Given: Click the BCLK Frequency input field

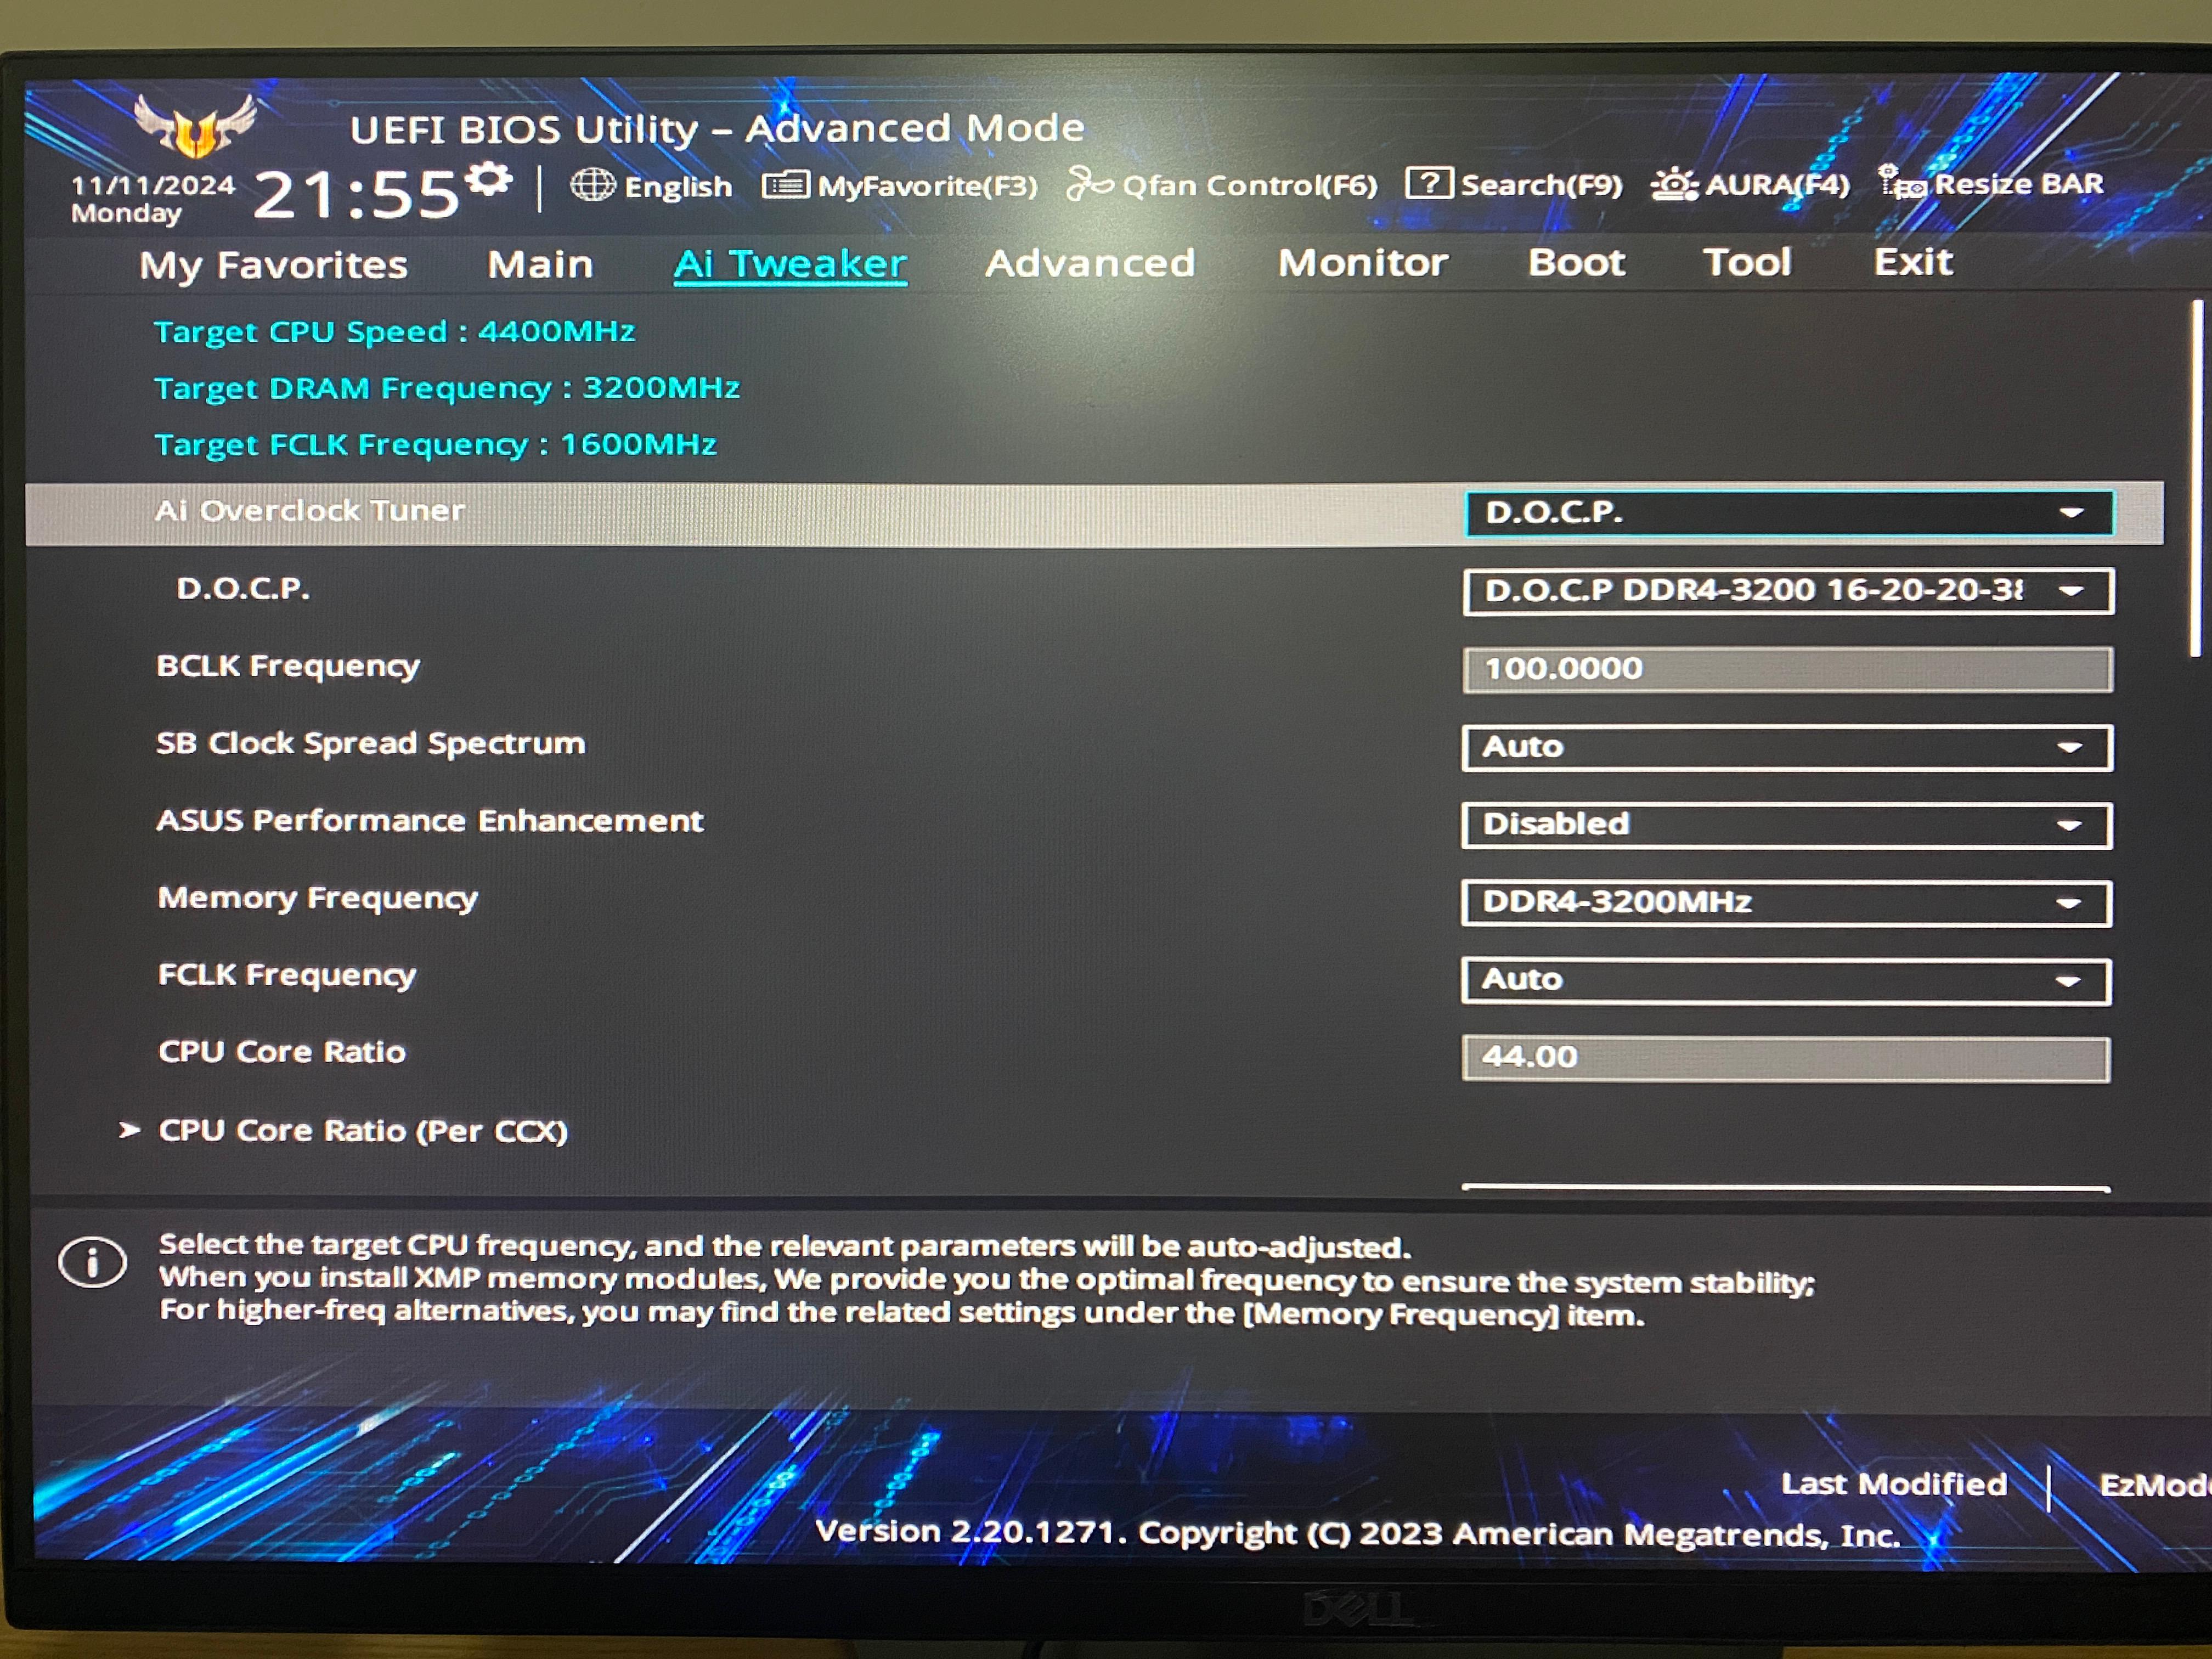Looking at the screenshot, I should (1788, 669).
